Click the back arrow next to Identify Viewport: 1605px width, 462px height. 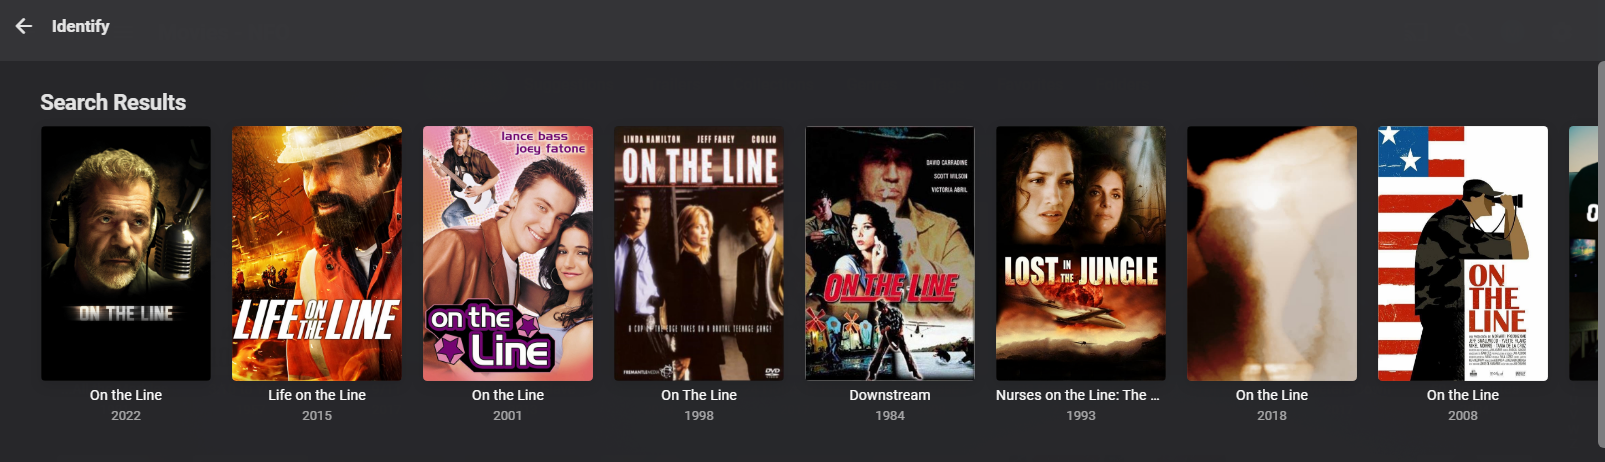[24, 26]
